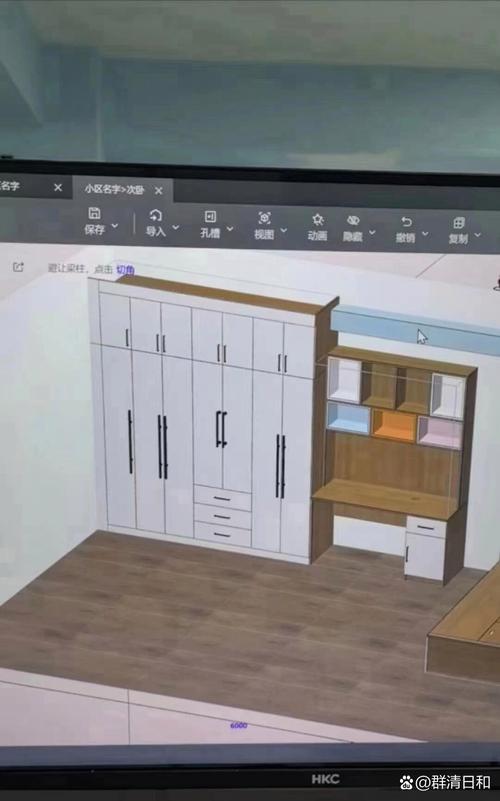
Task: Open the 导入 import tool
Action: pyautogui.click(x=156, y=223)
